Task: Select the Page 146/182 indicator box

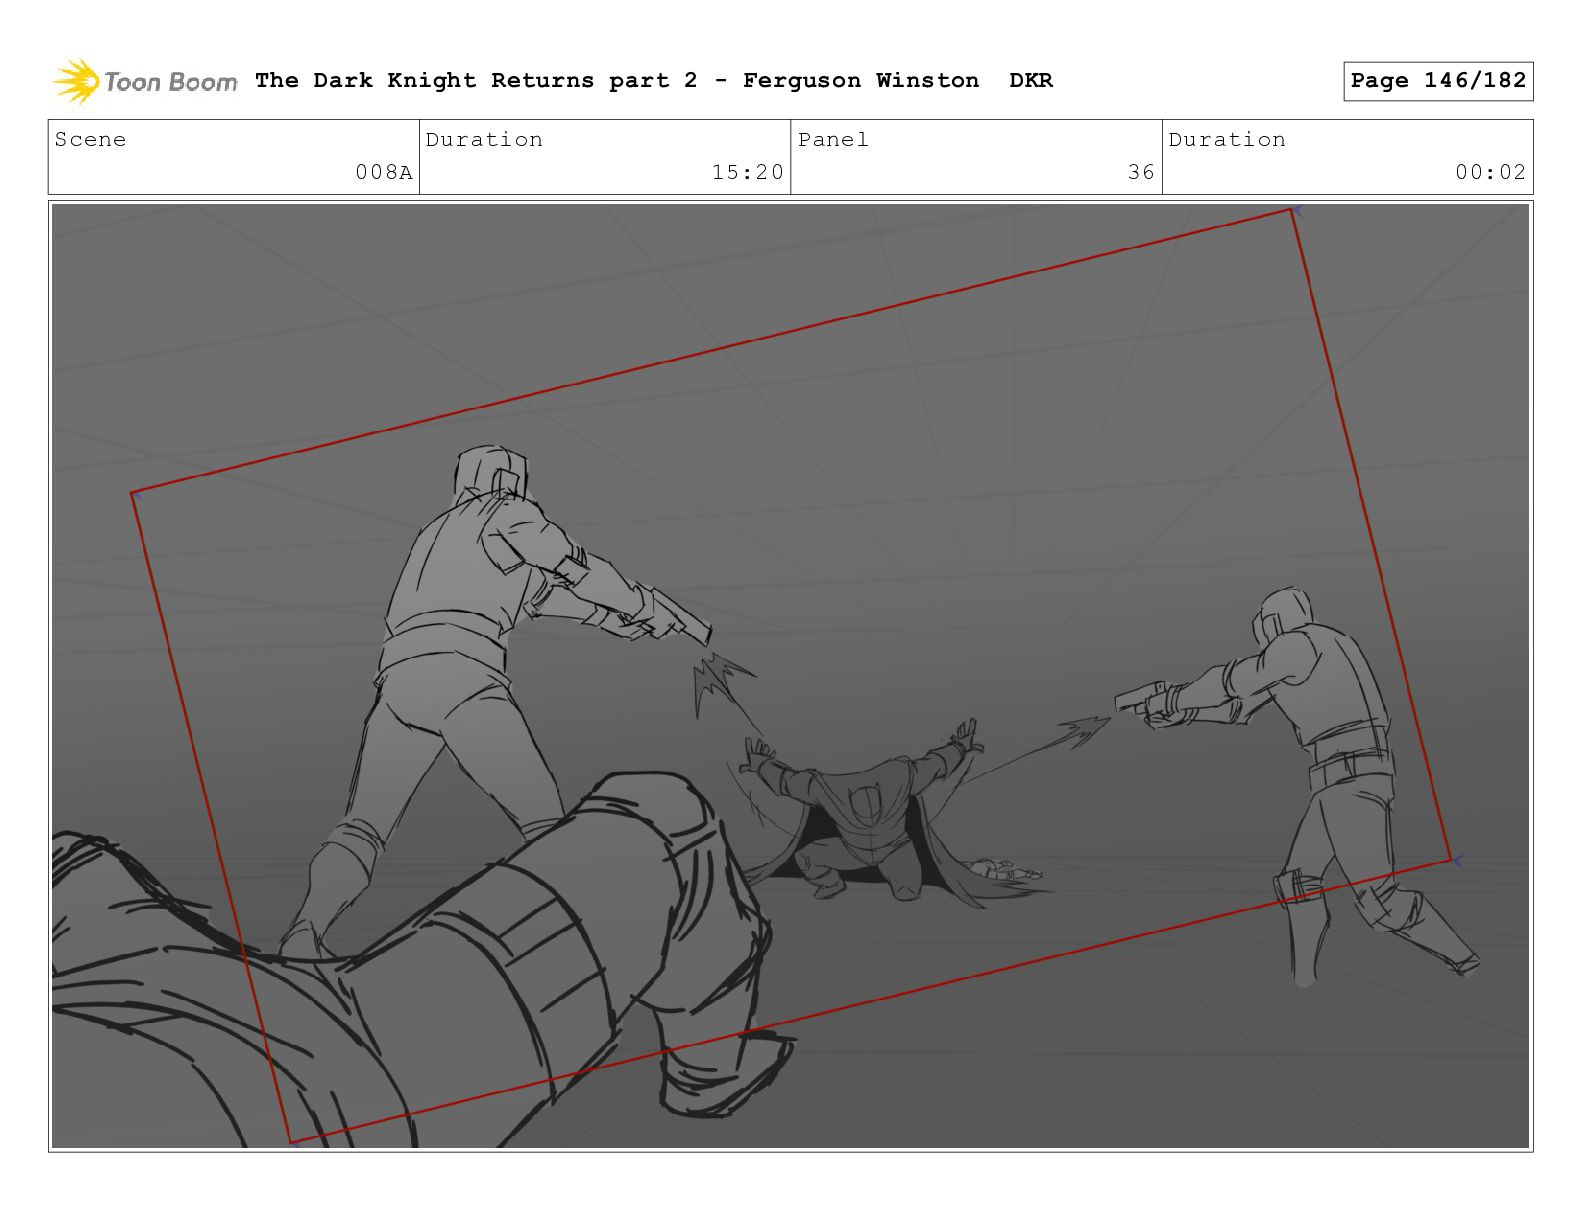Action: pos(1438,81)
